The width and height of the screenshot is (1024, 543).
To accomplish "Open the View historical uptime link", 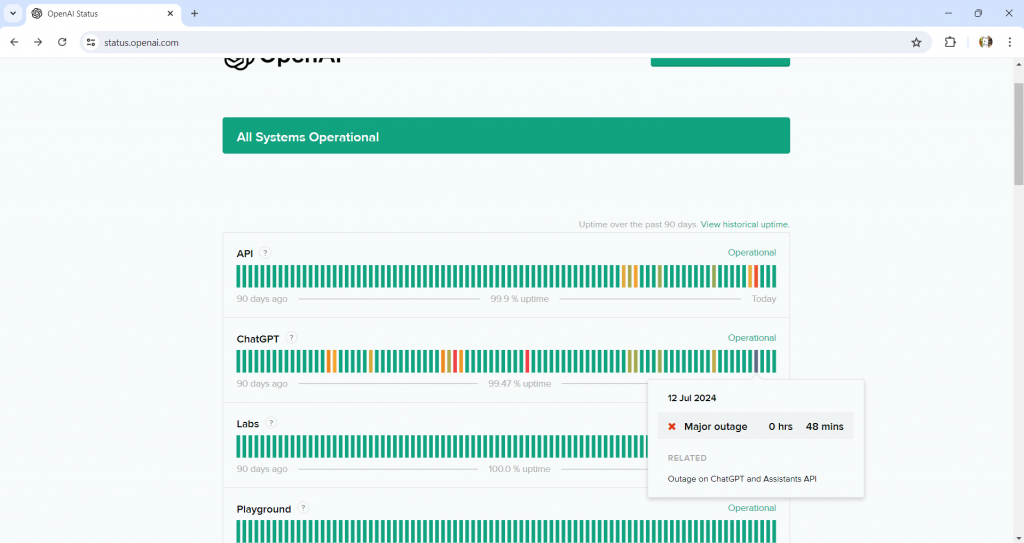I will tap(745, 225).
